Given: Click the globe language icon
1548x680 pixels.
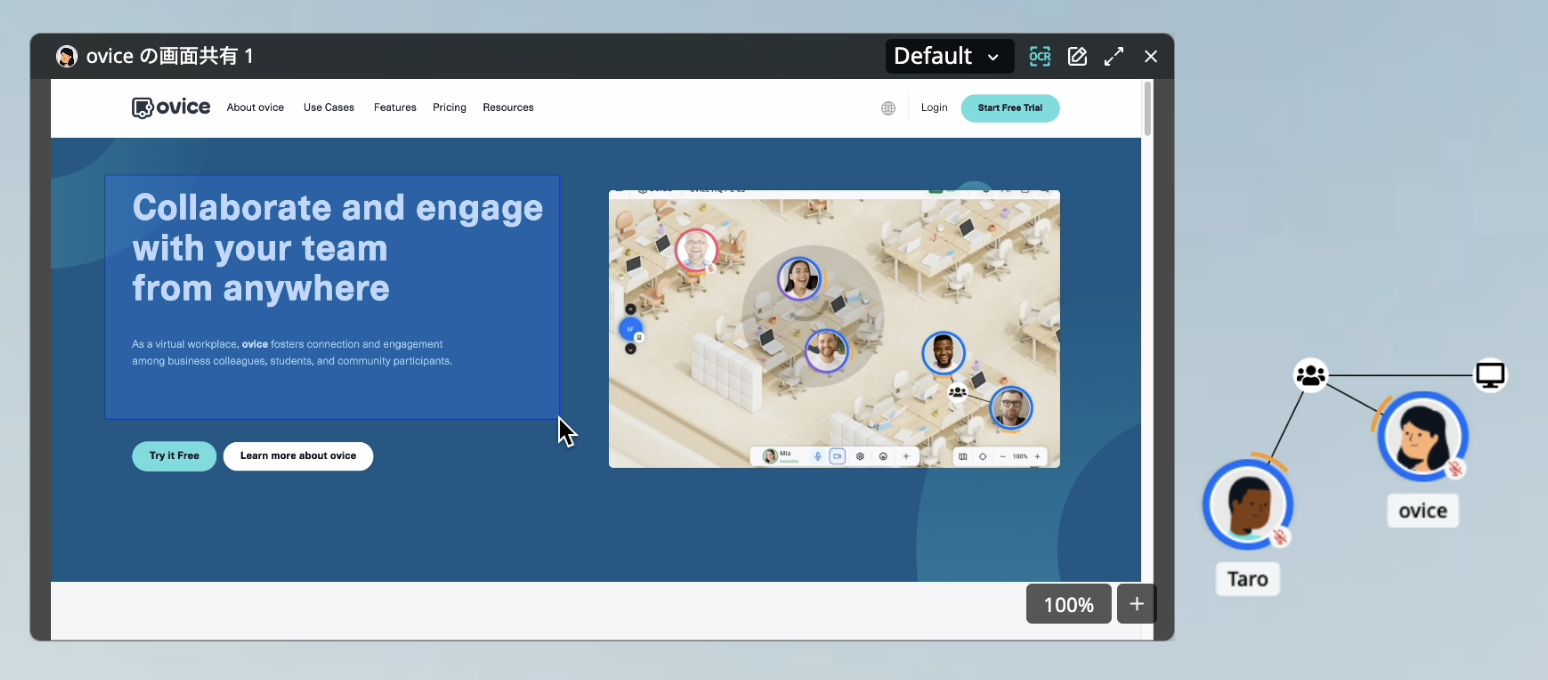Looking at the screenshot, I should pos(888,108).
